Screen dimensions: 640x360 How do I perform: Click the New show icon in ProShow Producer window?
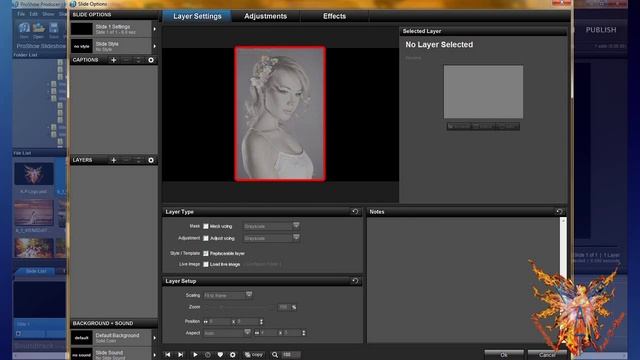[x=24, y=29]
